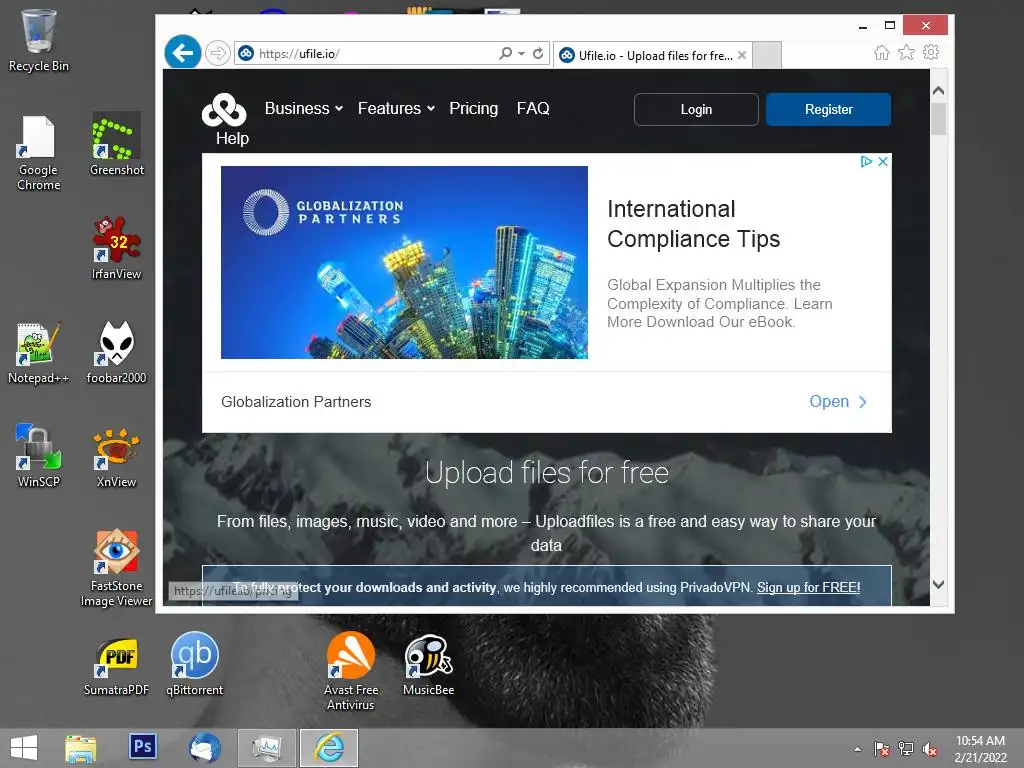Click the AdChoices triangle icon

[x=866, y=161]
